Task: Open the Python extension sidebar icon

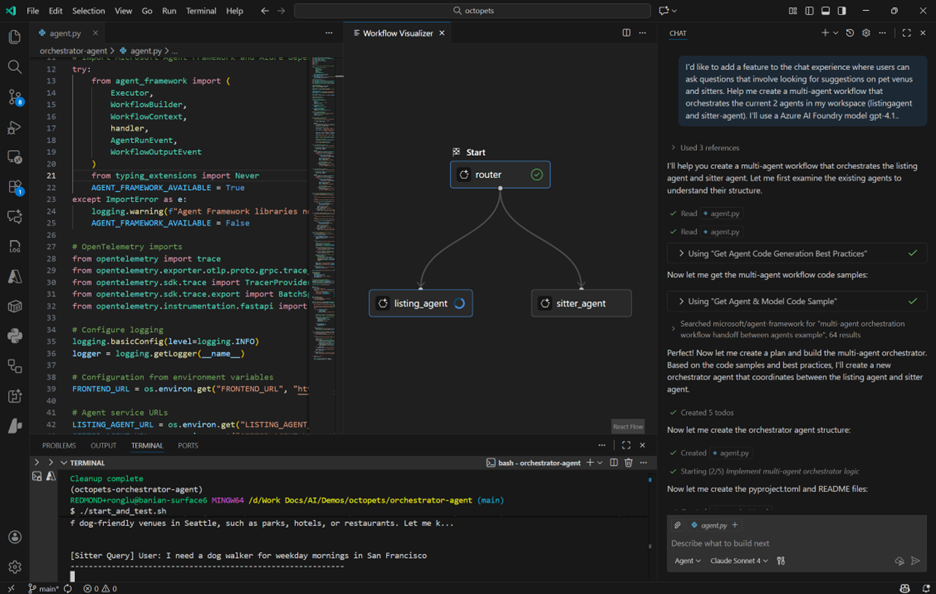Action: pos(14,336)
